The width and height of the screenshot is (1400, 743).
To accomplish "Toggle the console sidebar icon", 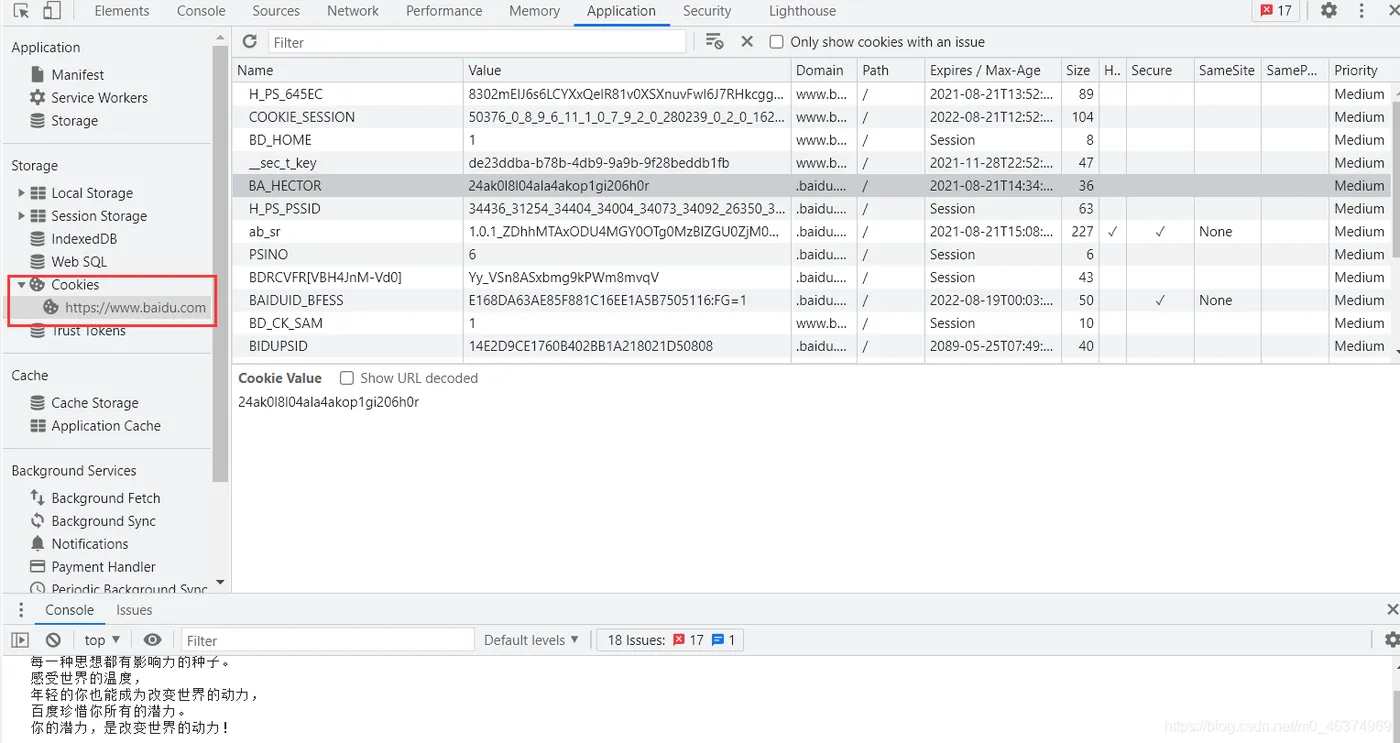I will 20,640.
